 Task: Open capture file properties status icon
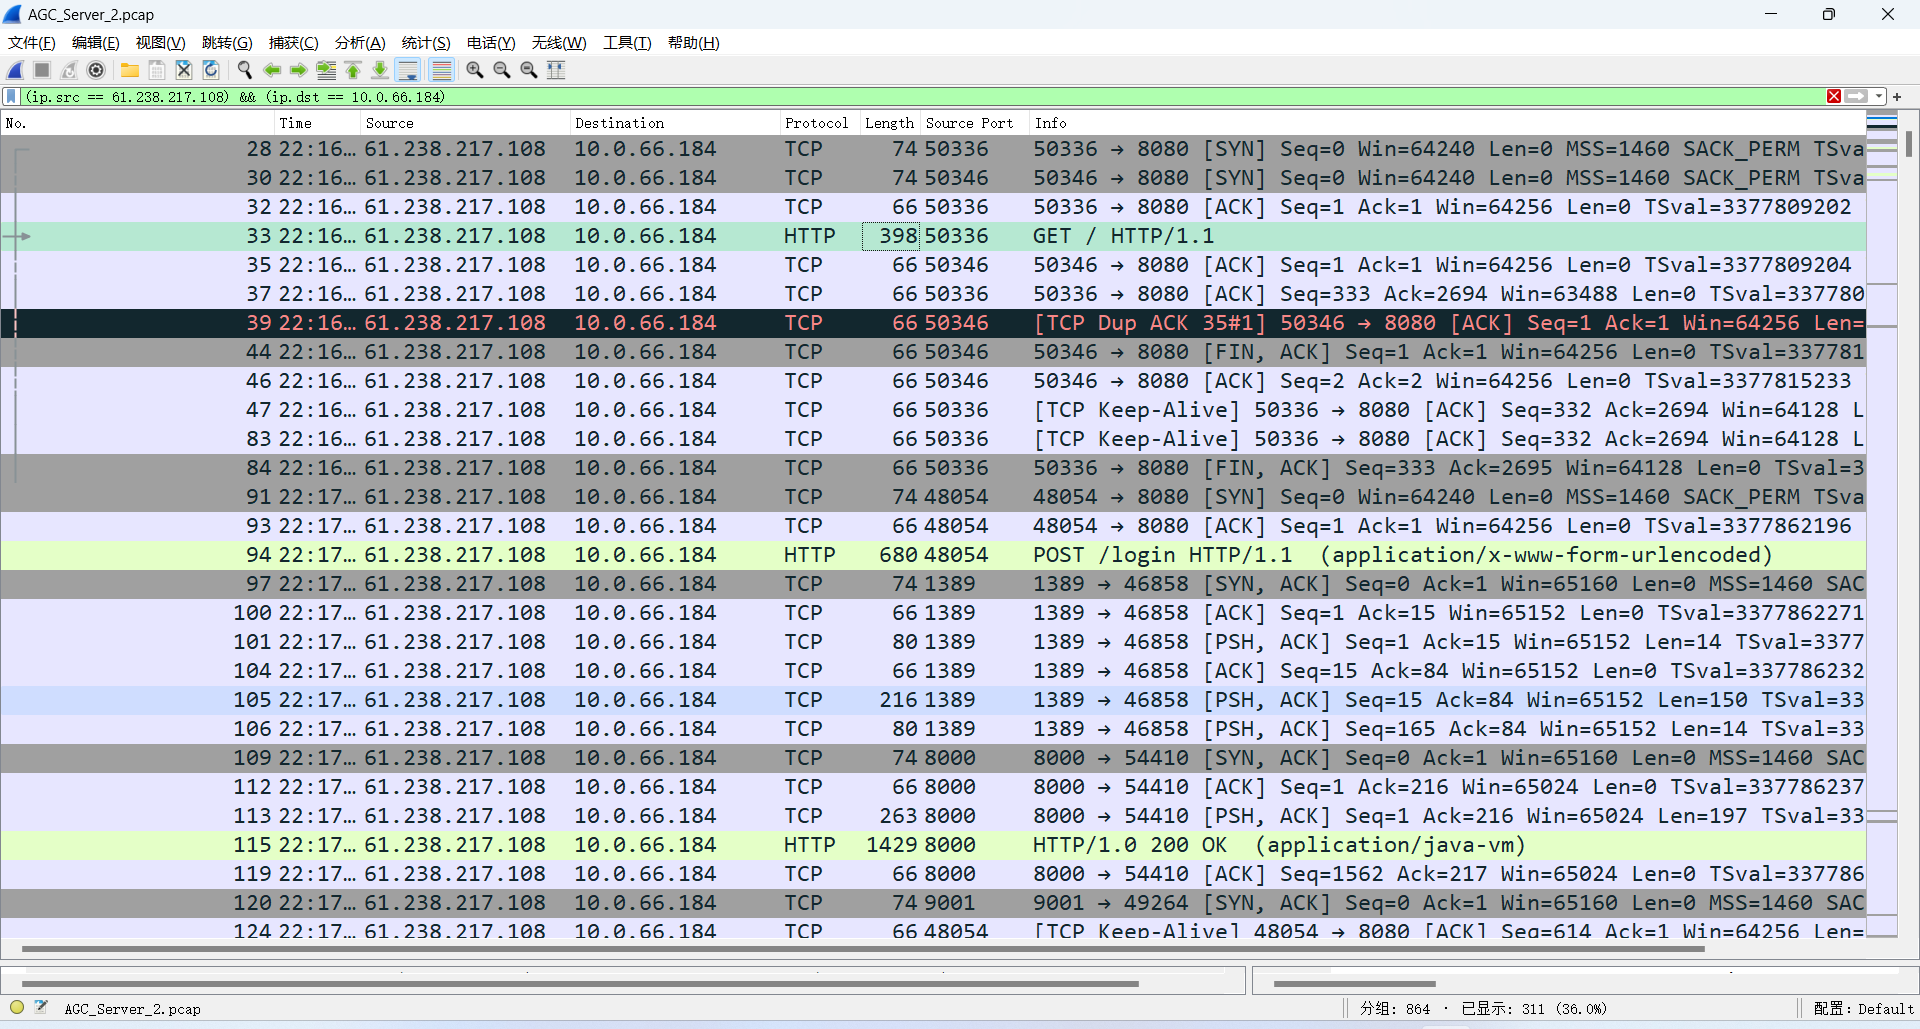tap(41, 1008)
